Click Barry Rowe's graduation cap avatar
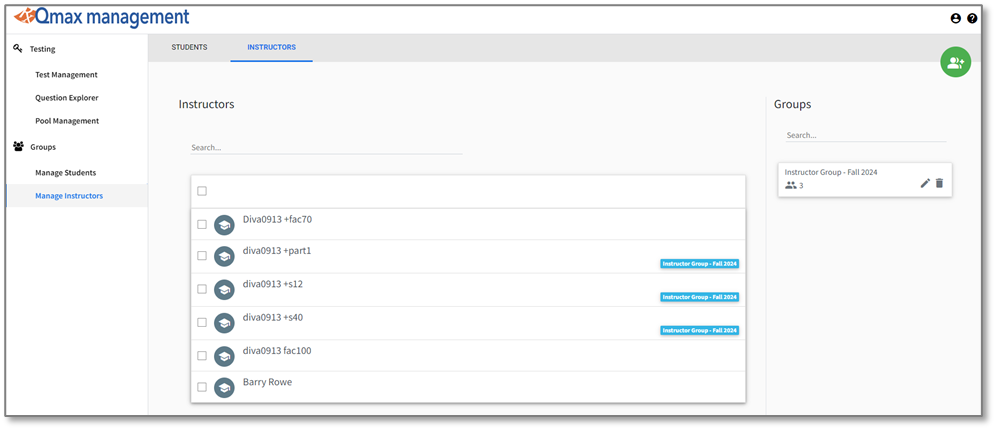This screenshot has height=430, width=996. click(x=224, y=387)
